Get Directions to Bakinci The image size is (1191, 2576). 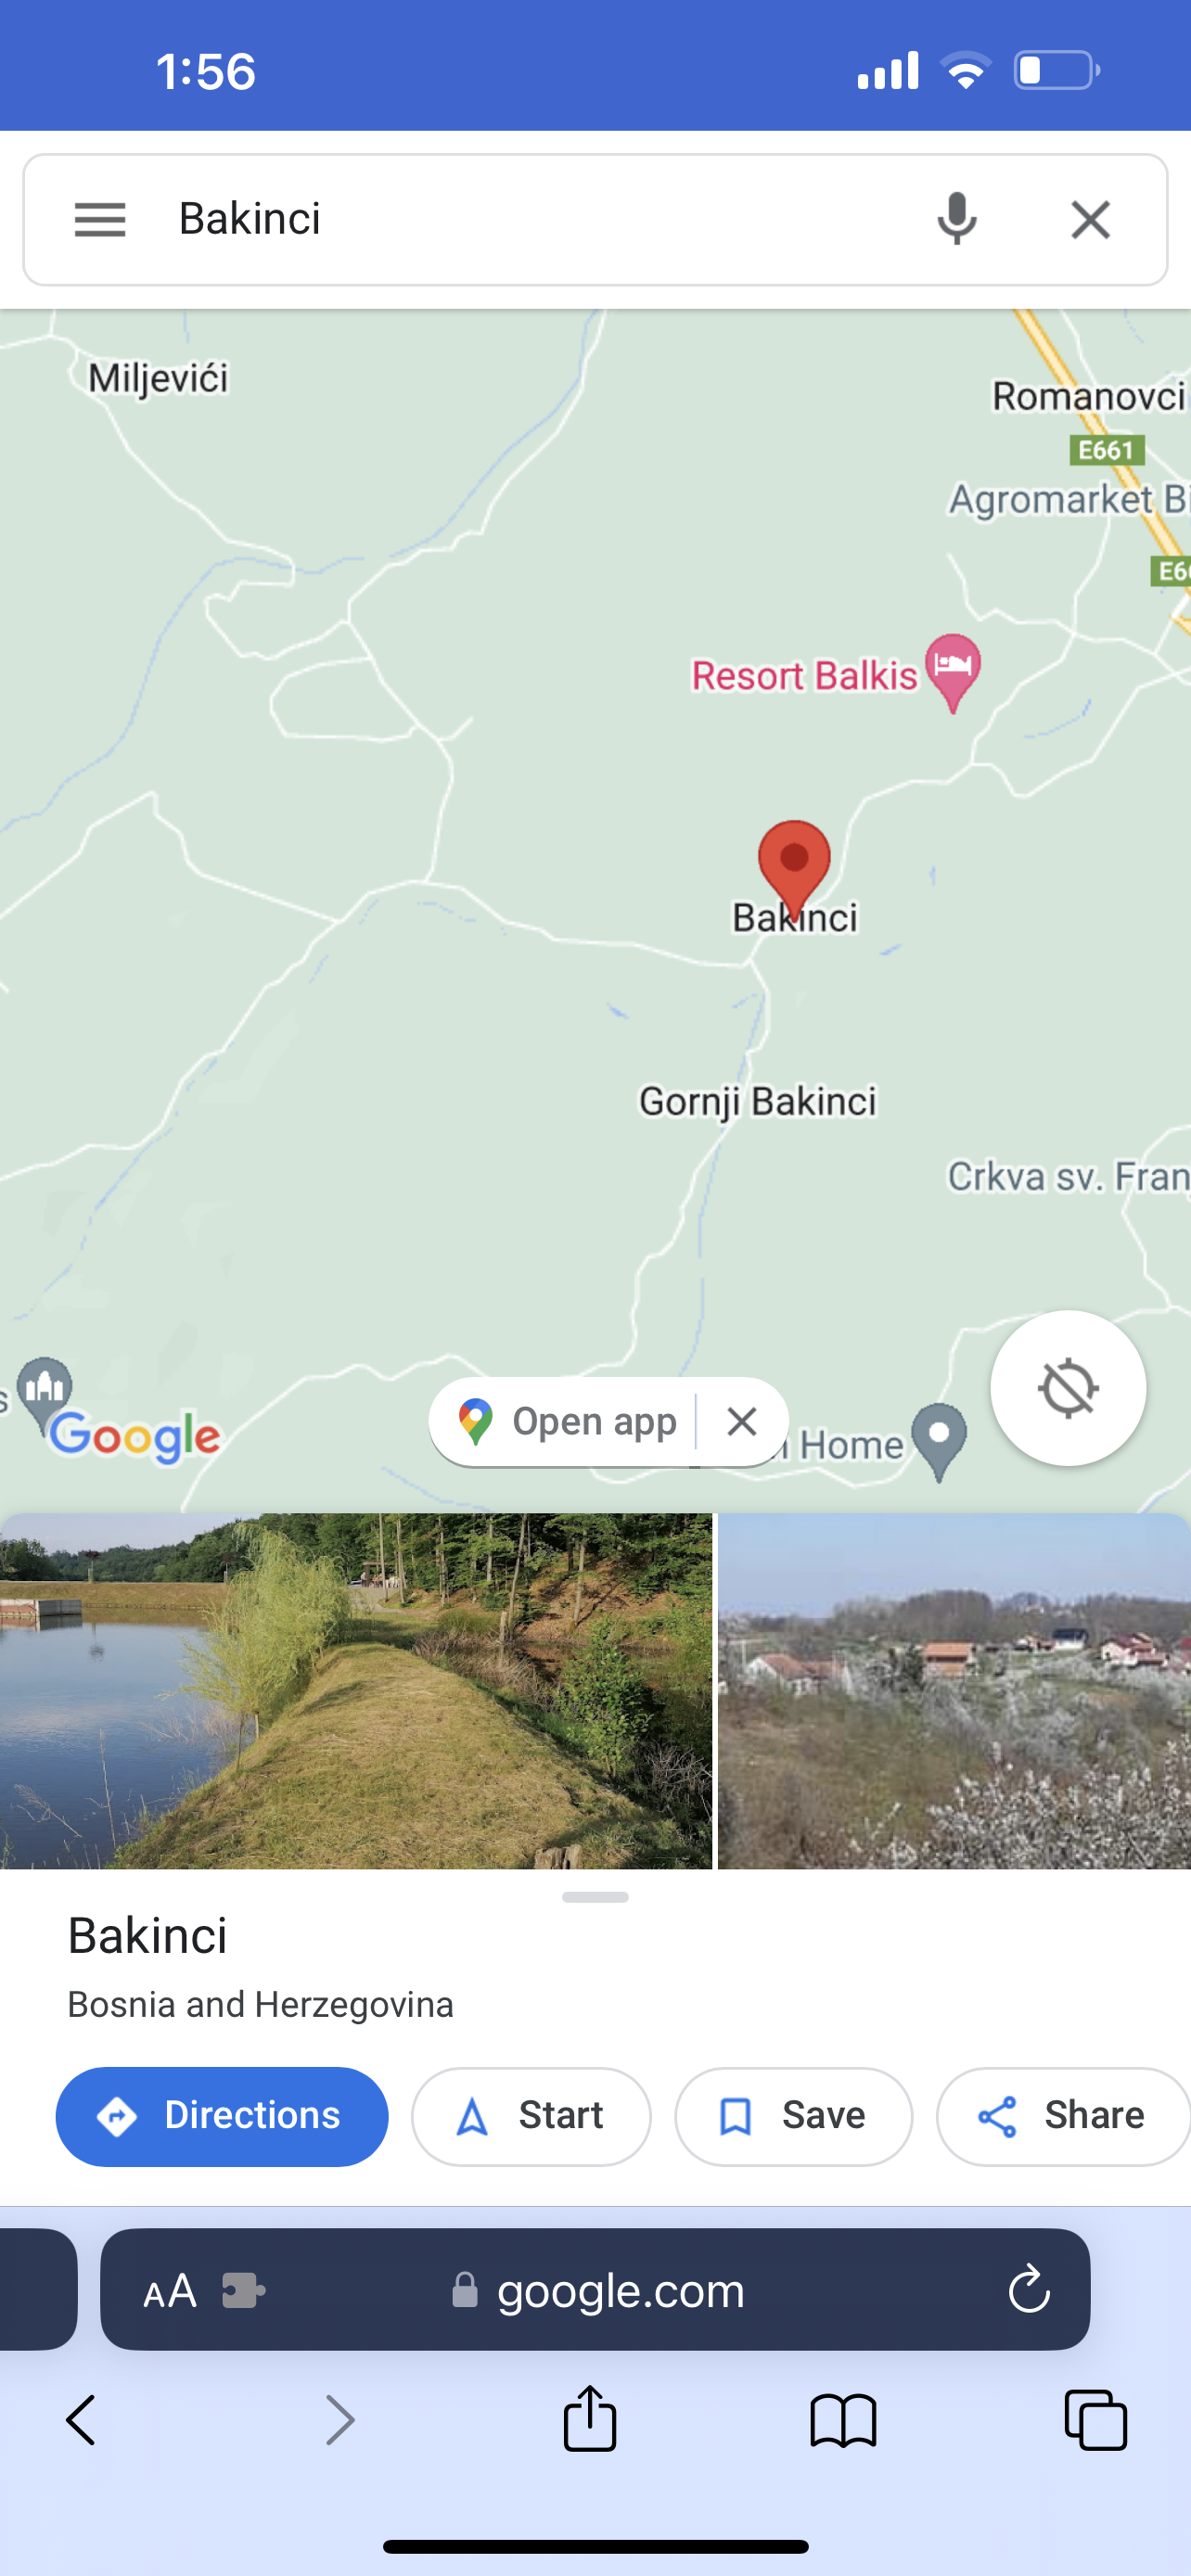click(x=222, y=2116)
